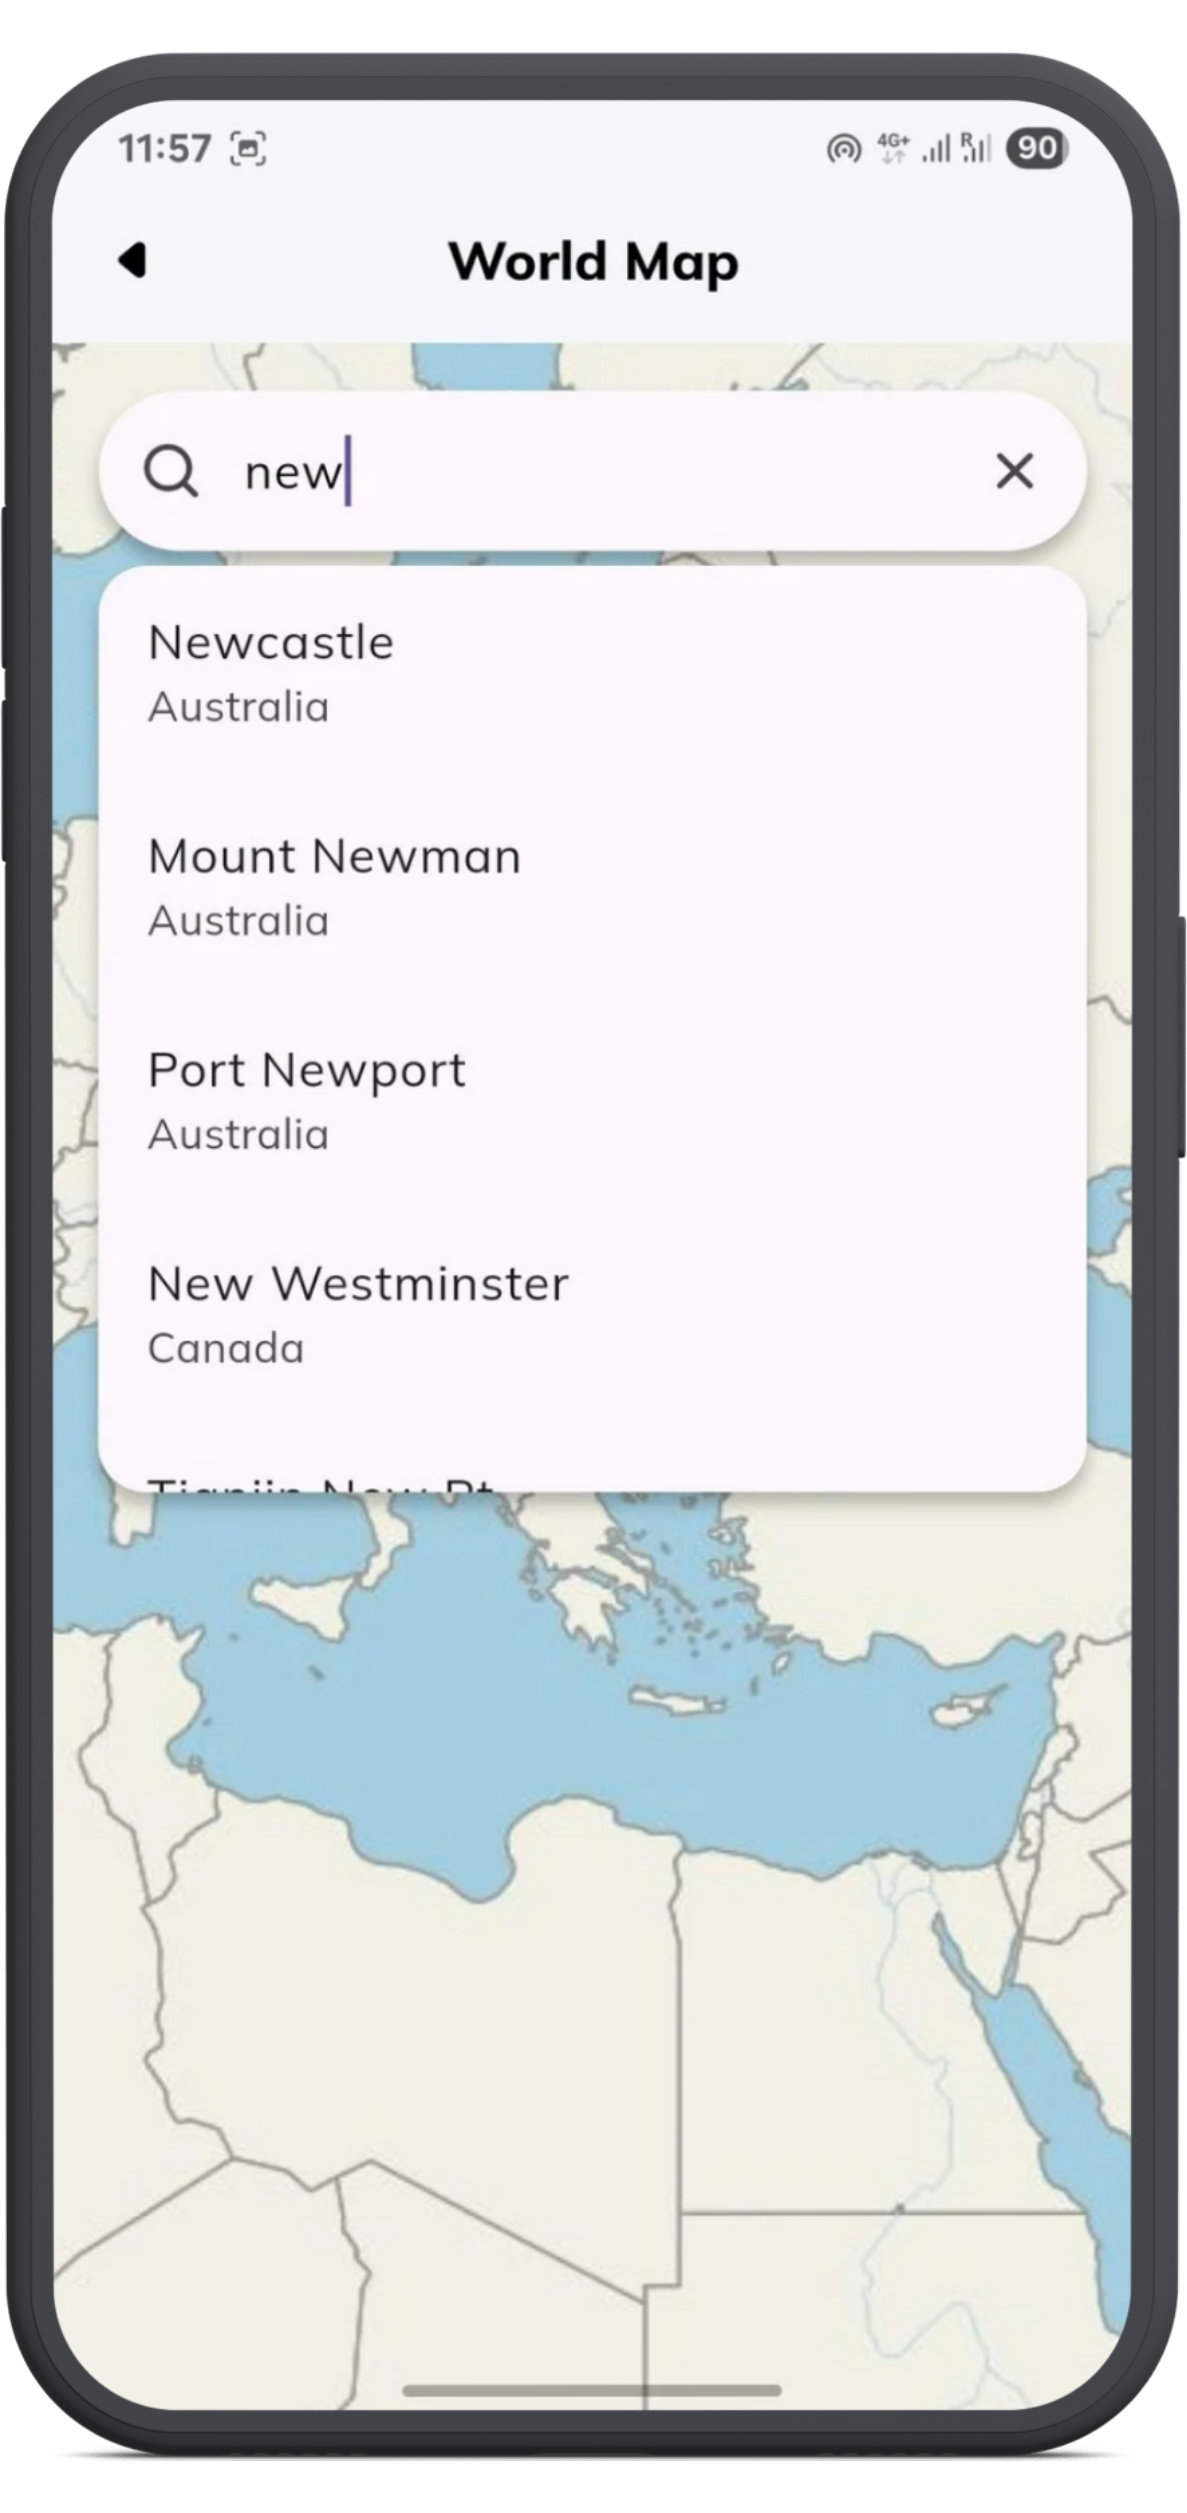Choose Mount Newman from results

pyautogui.click(x=591, y=886)
